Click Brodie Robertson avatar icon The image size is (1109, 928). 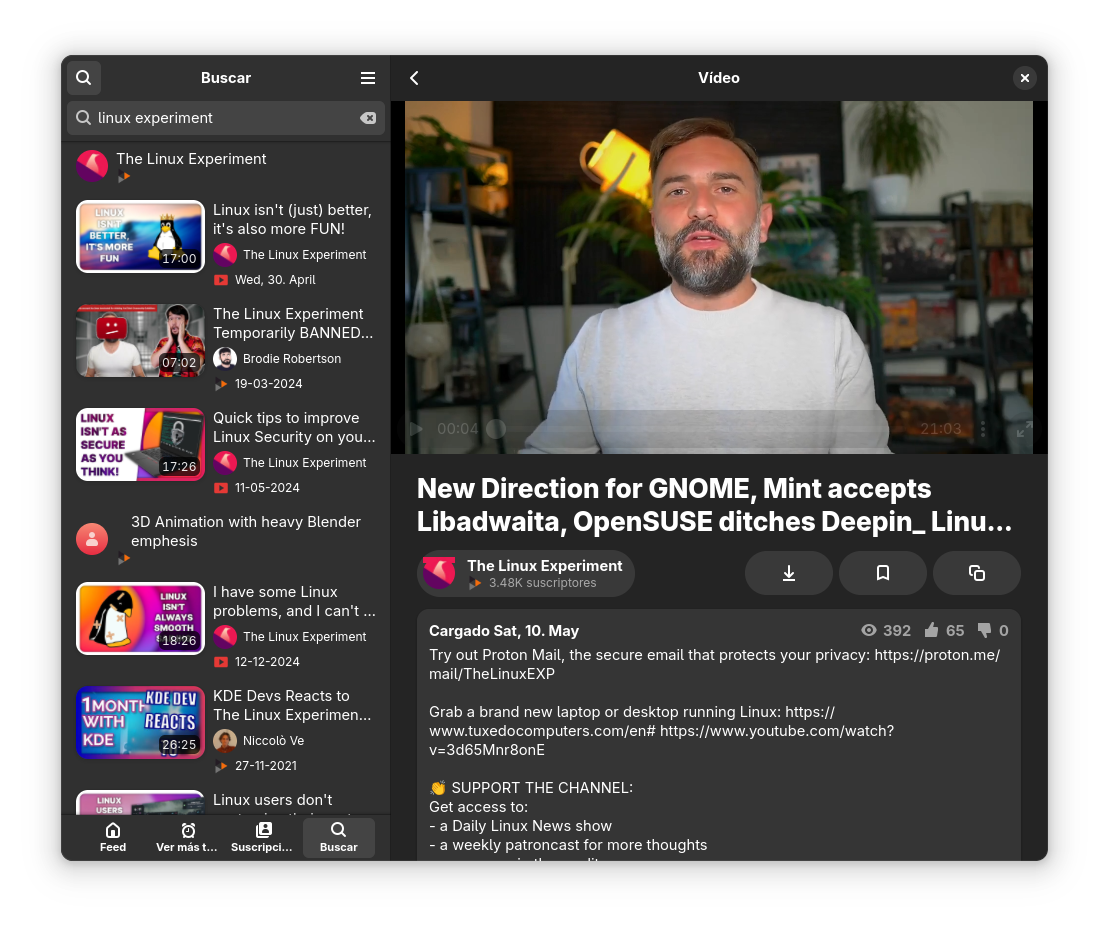[x=225, y=359]
